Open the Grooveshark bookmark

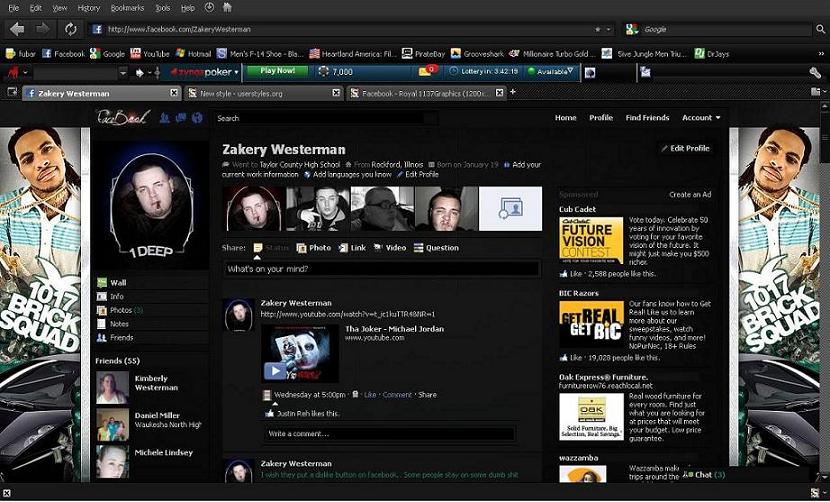477,53
